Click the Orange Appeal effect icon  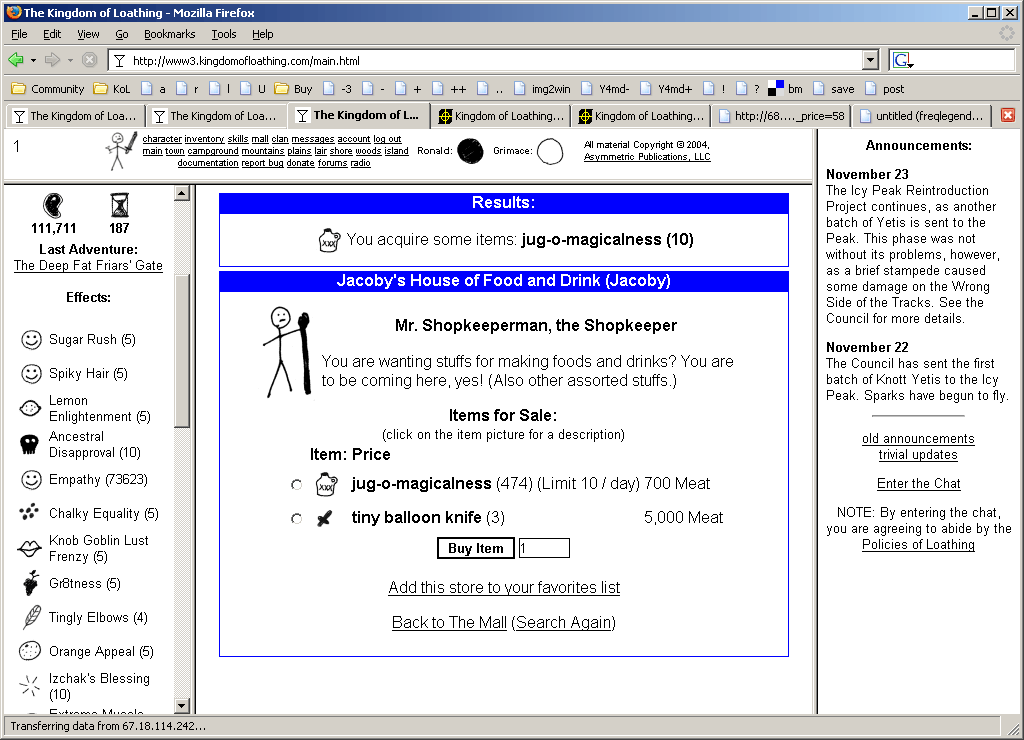click(x=30, y=651)
